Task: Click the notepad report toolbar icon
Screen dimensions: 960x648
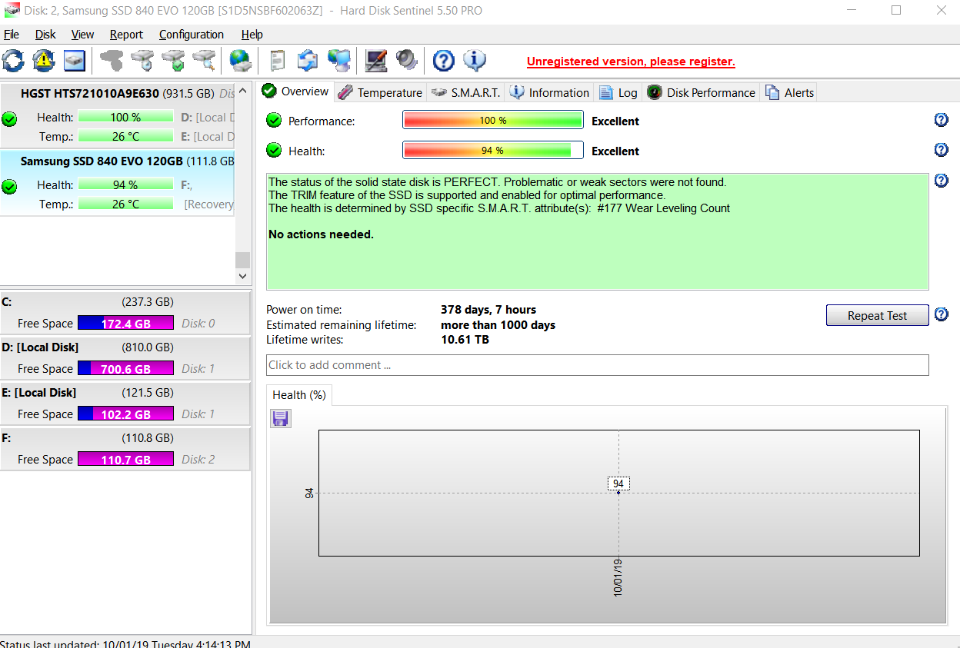Action: pos(277,61)
